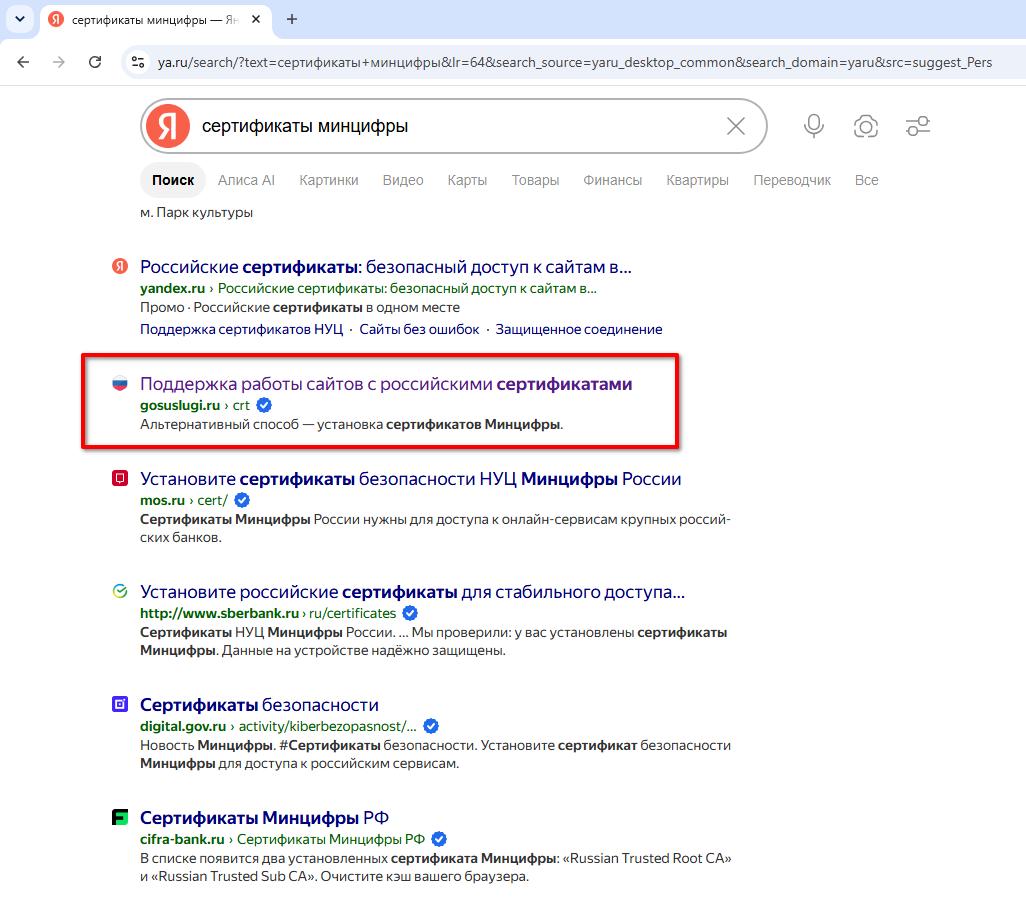Click the Yandex favicon of promo result
Image resolution: width=1026 pixels, height=912 pixels.
click(x=120, y=266)
